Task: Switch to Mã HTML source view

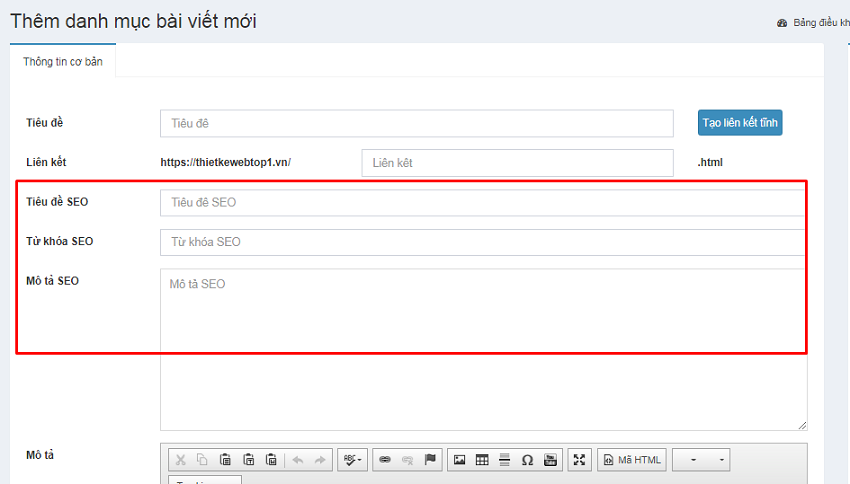Action: coord(632,460)
